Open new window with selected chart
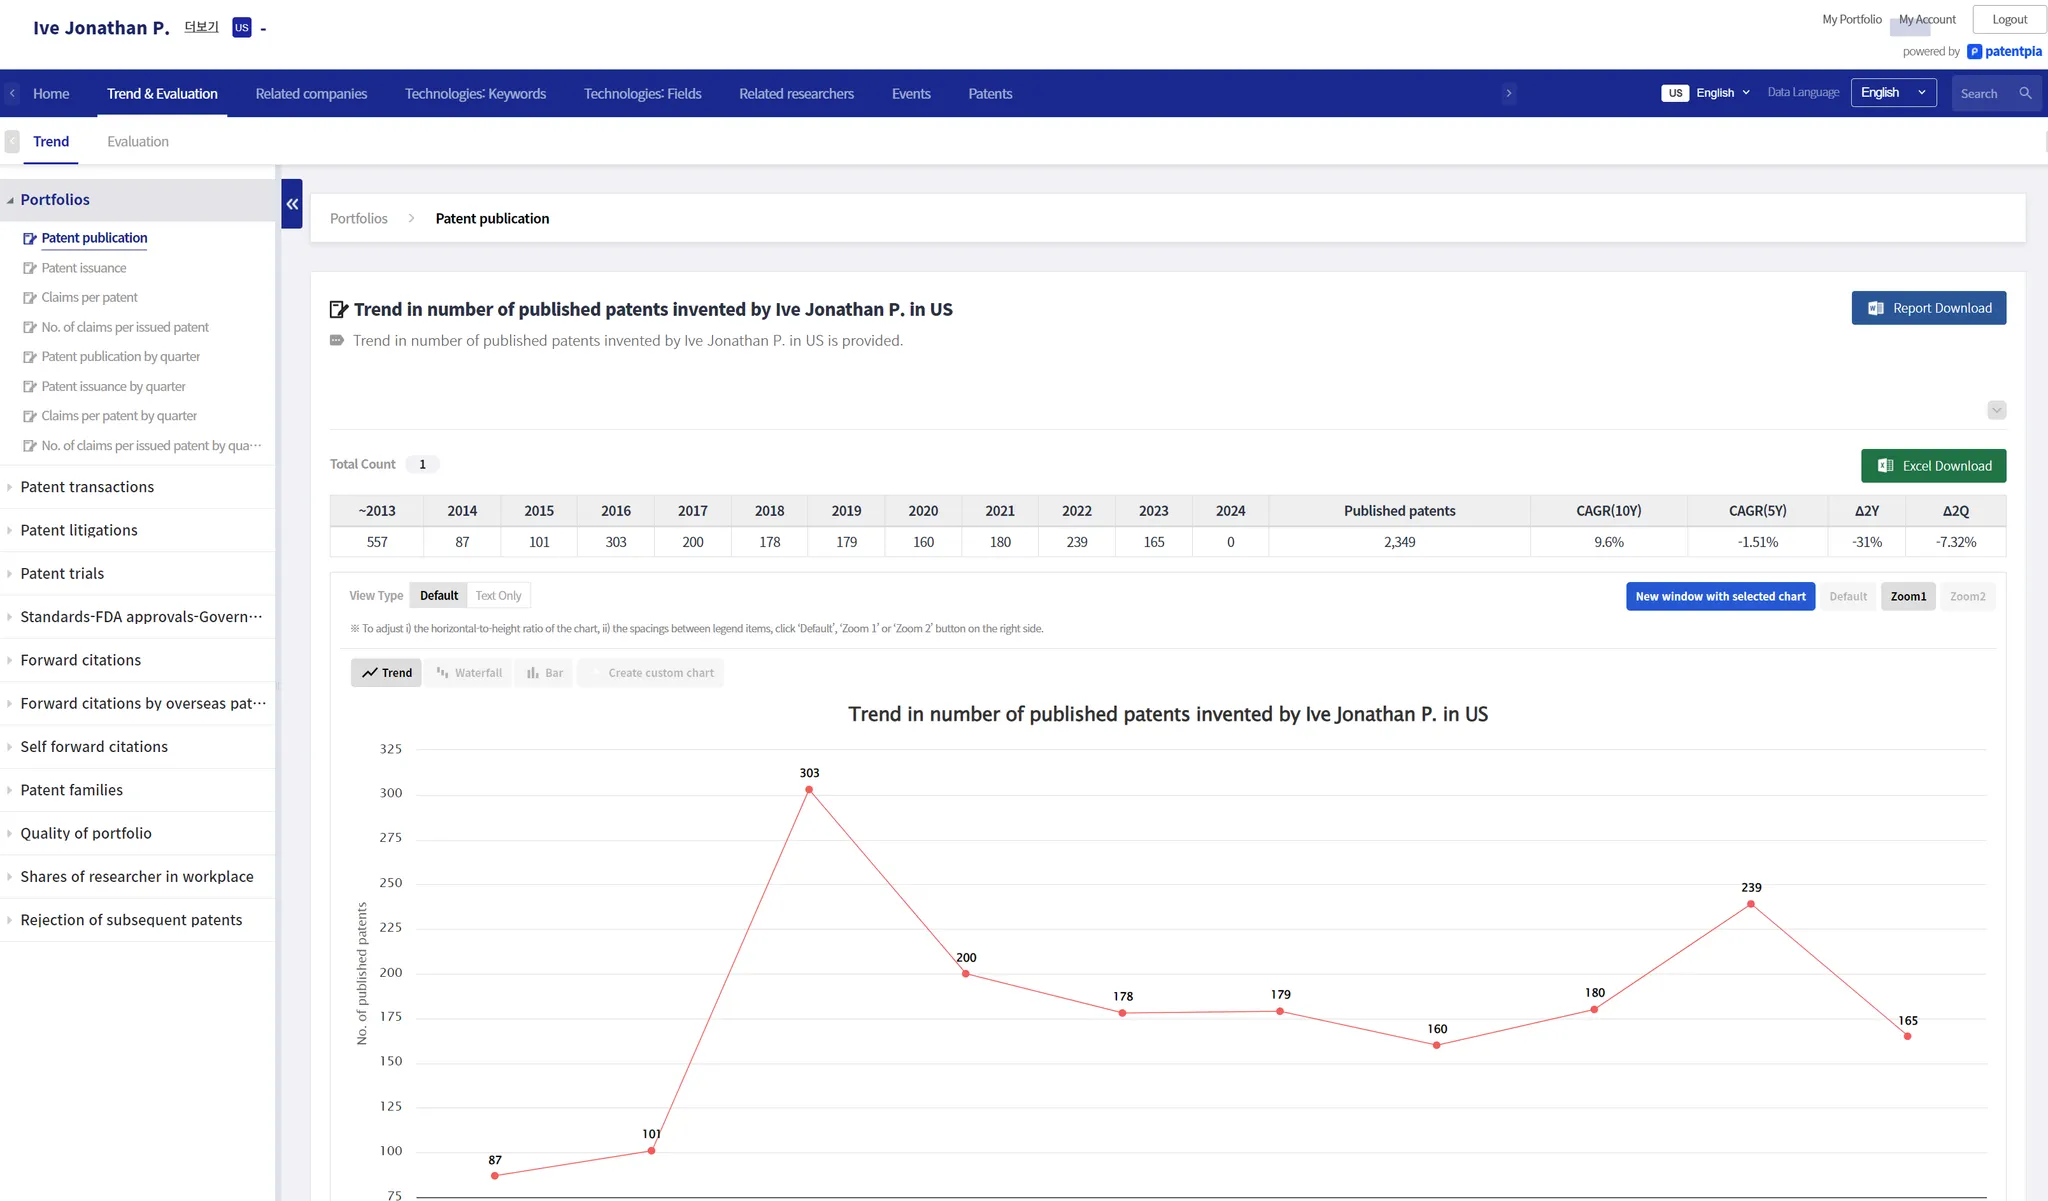Screen dimensions: 2048x1201 point(1720,597)
